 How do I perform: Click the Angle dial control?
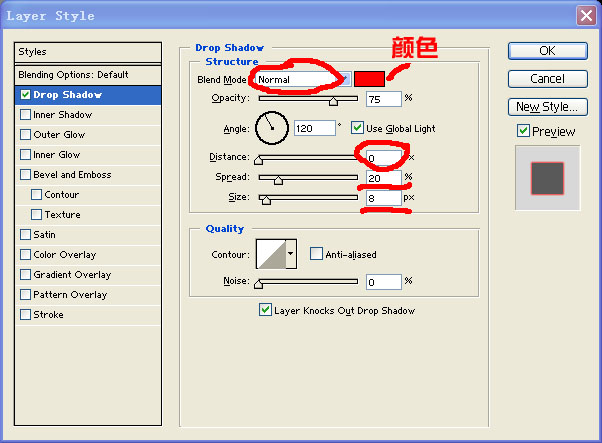272,128
